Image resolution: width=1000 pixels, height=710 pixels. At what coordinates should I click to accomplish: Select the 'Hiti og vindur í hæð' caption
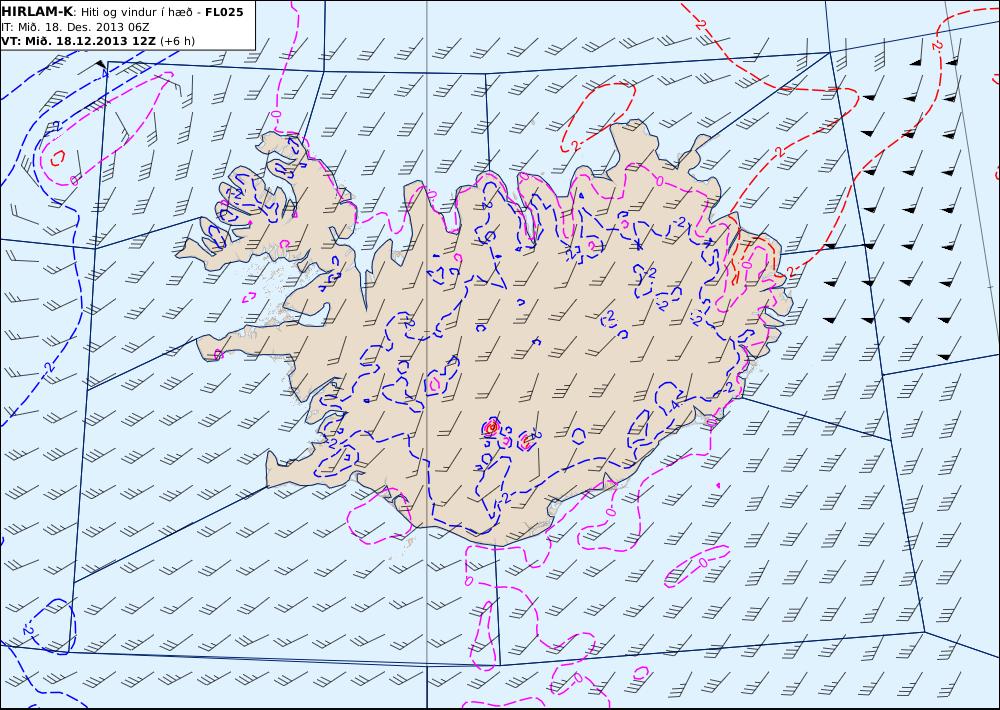click(x=136, y=12)
